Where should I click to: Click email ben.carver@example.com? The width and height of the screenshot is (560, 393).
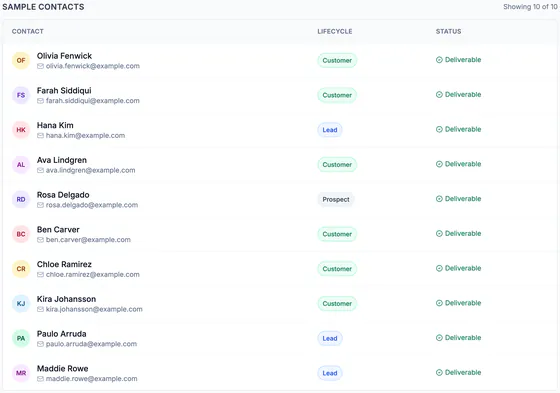click(88, 240)
